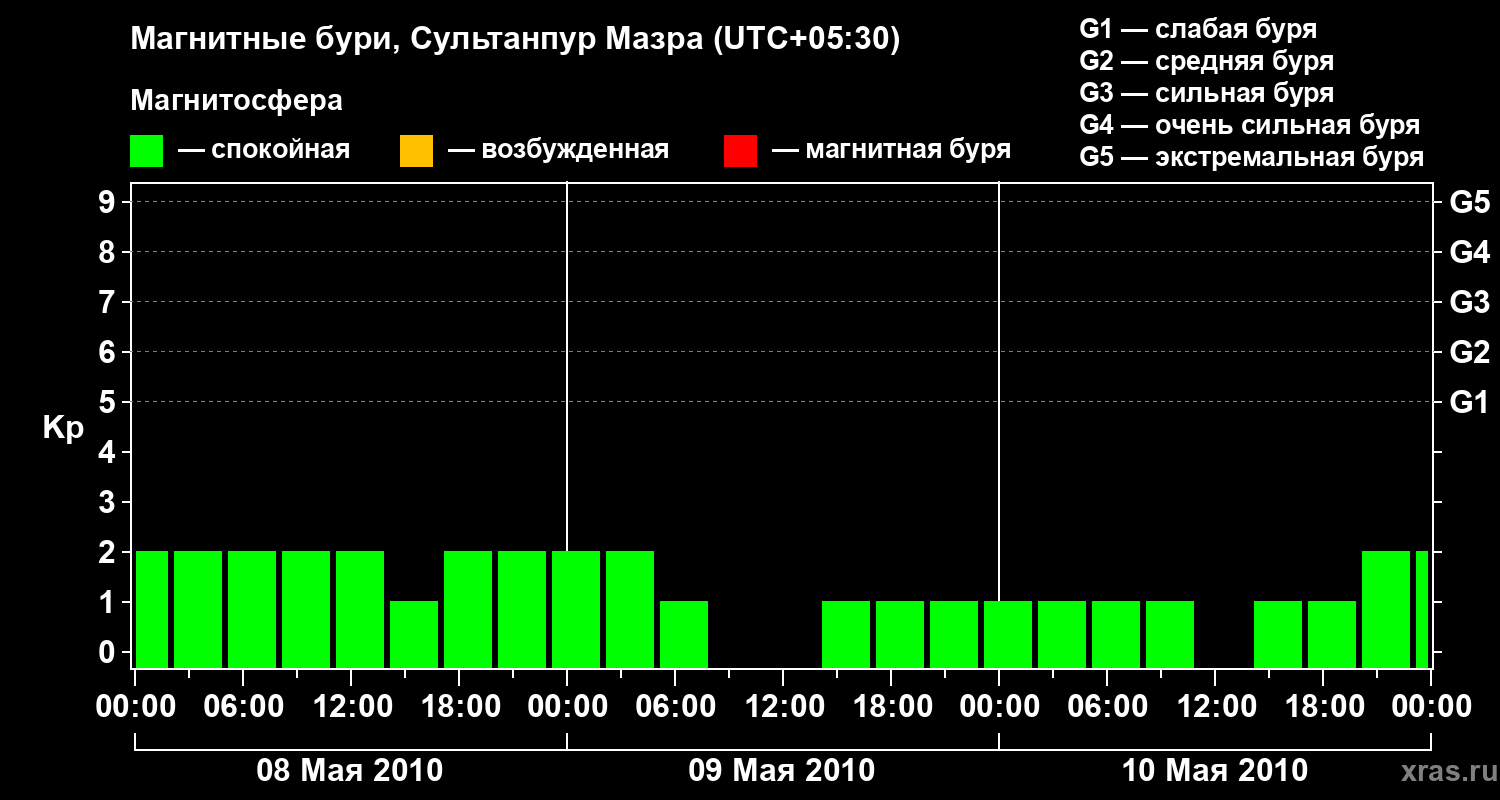
Task: Click the '09 Мая 2010' date label
Action: tap(782, 770)
